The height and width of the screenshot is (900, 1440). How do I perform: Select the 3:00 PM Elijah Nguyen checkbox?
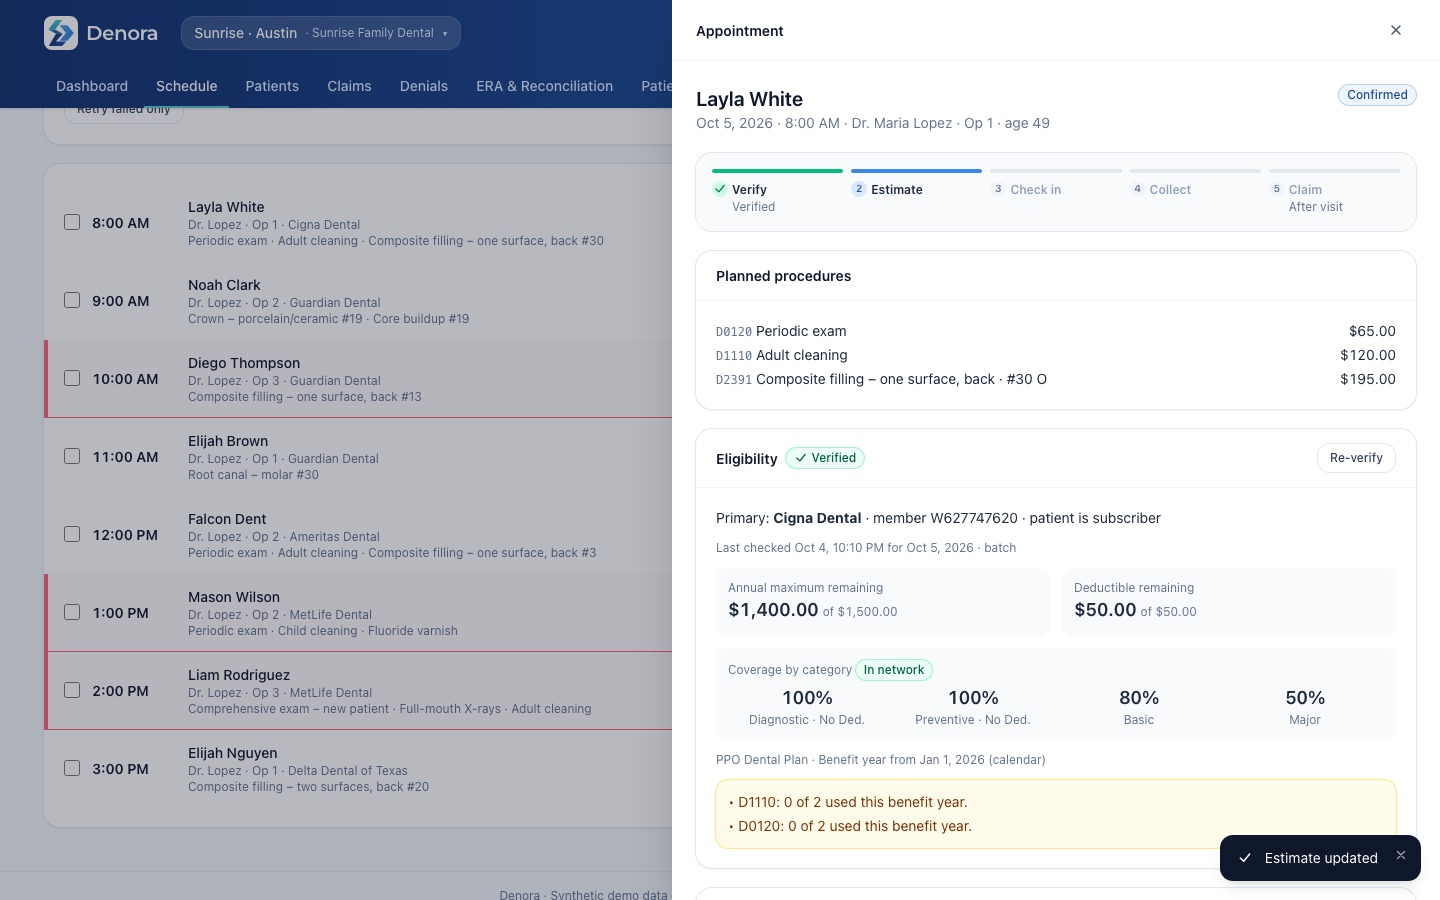(72, 768)
